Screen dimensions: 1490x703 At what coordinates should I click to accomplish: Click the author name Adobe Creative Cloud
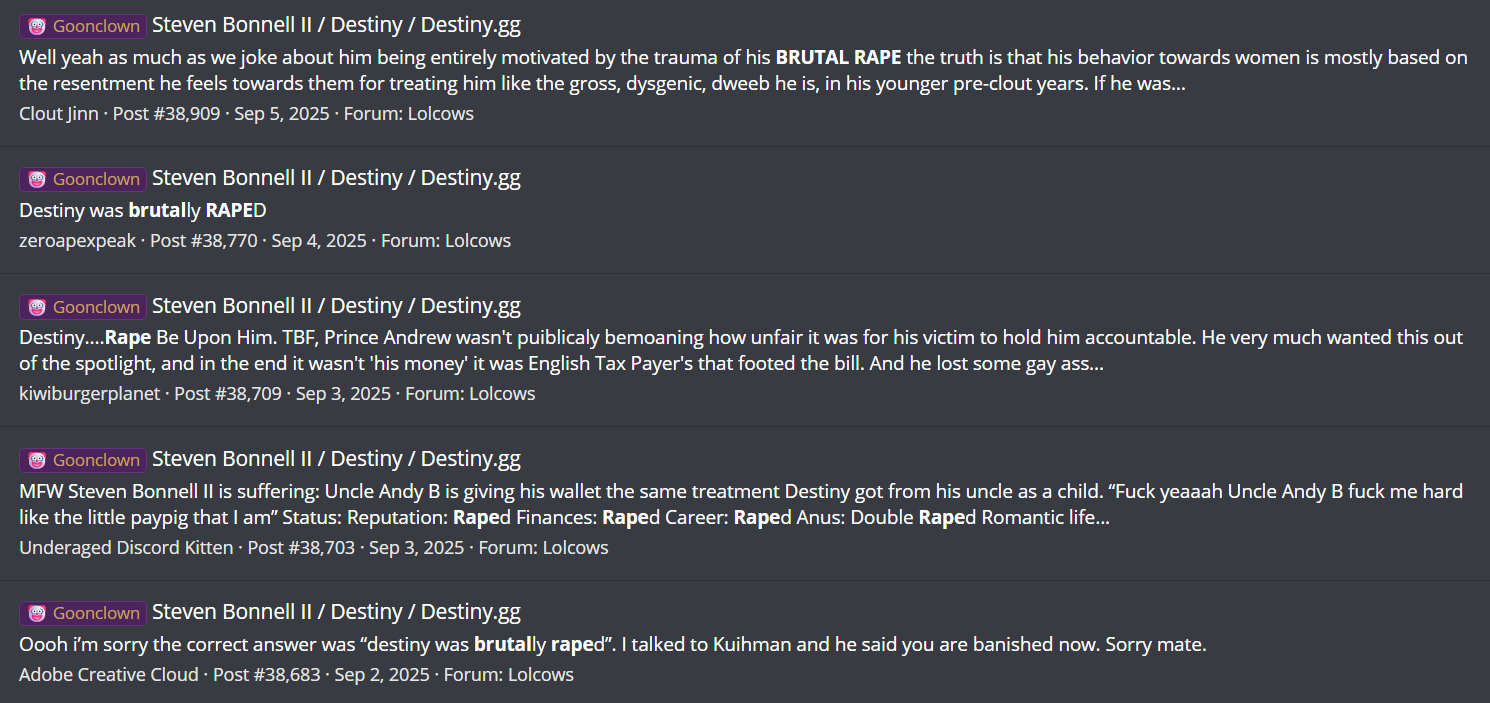pos(109,674)
